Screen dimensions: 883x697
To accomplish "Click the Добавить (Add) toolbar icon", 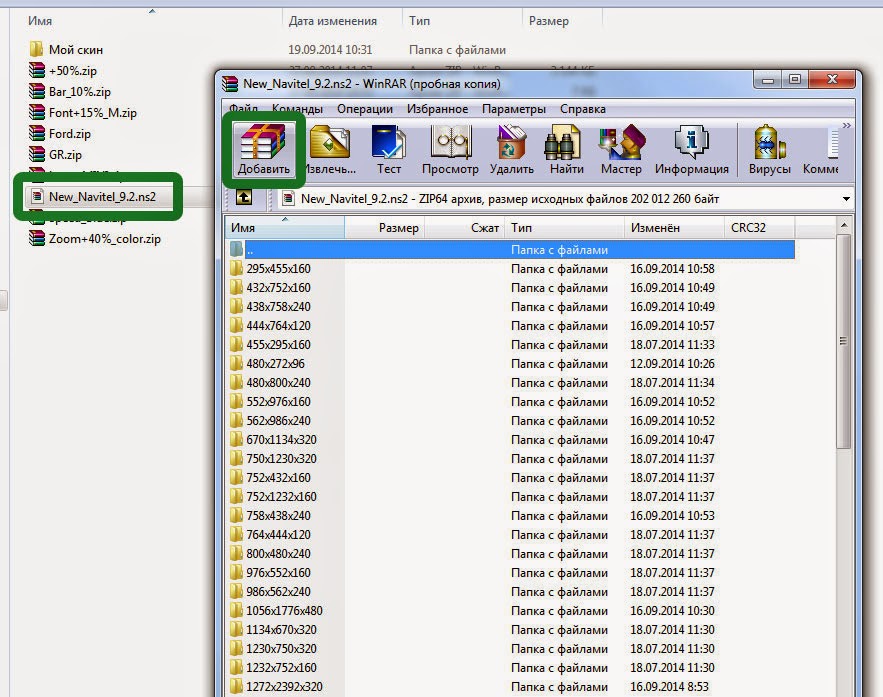I will (x=263, y=150).
